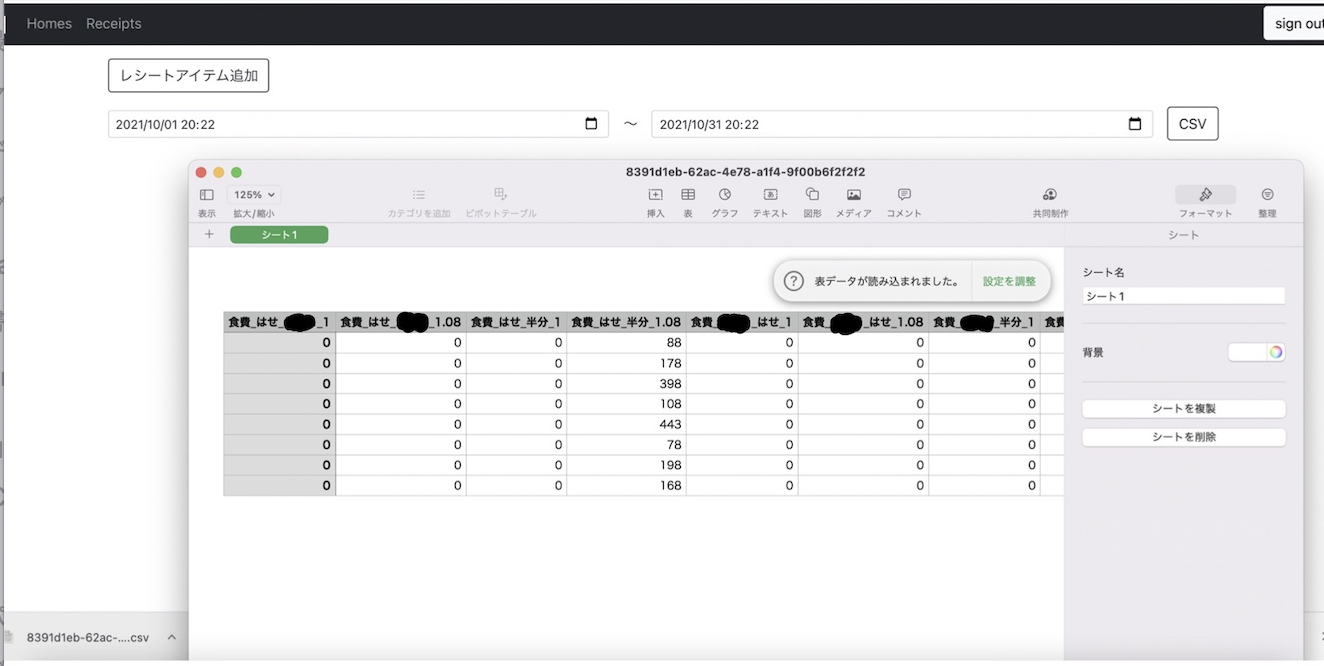Toggle the 整理 organize inspector
1324x666 pixels.
click(1267, 195)
